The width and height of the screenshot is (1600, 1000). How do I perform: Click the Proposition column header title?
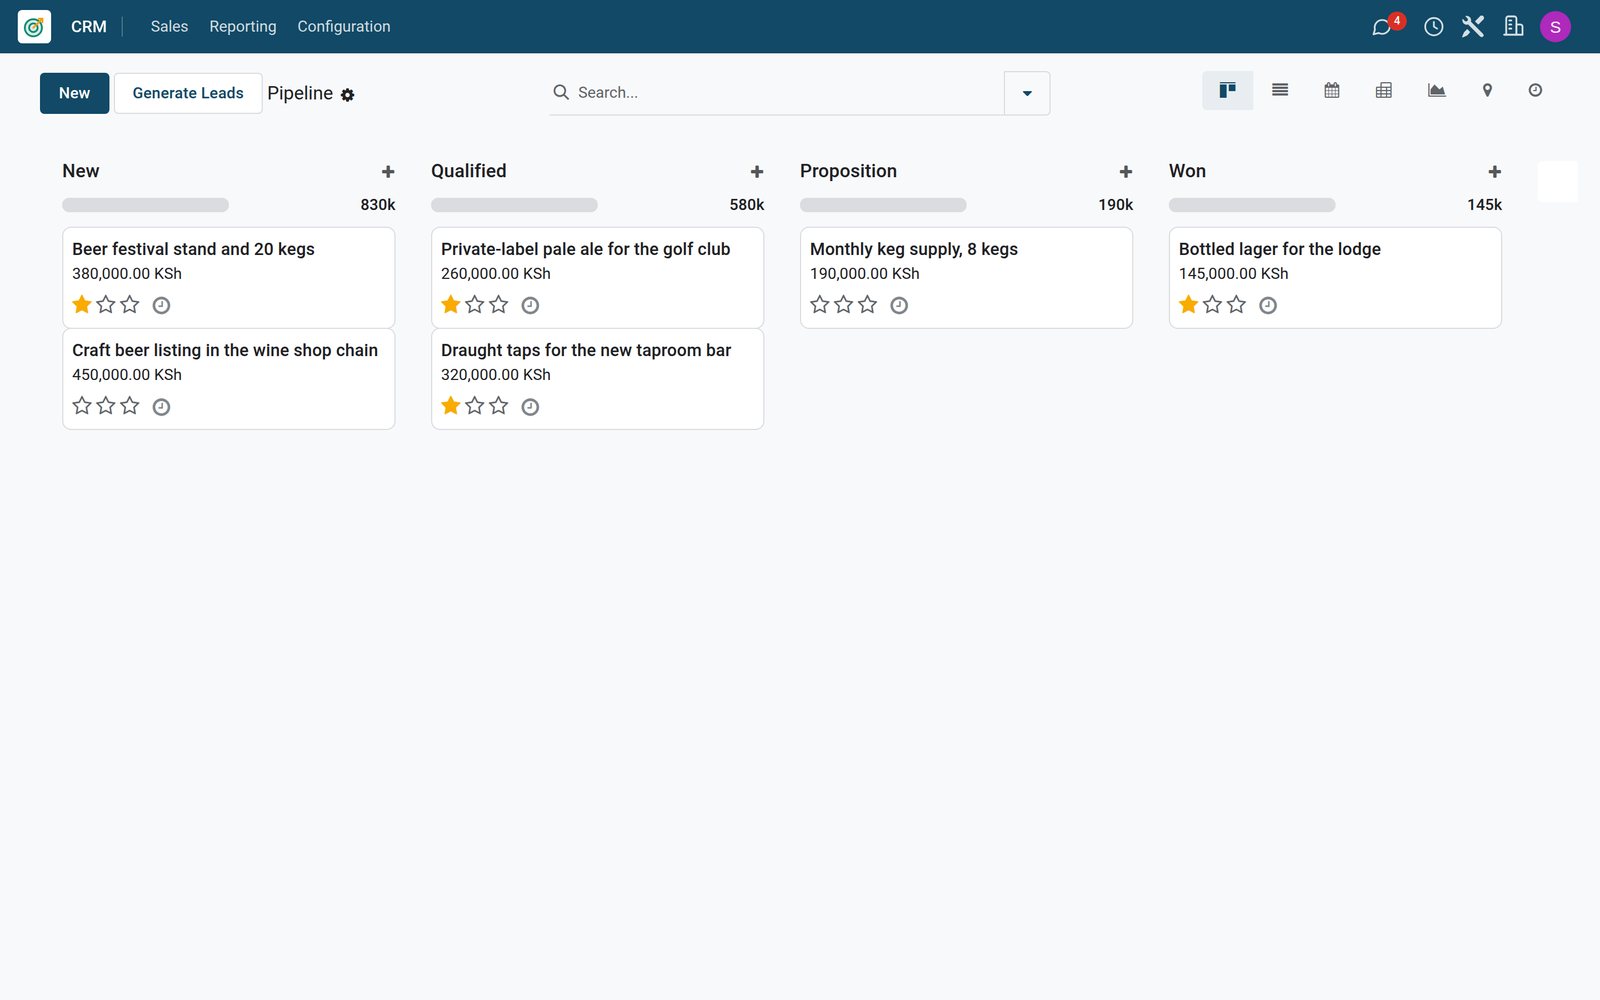[x=849, y=171]
